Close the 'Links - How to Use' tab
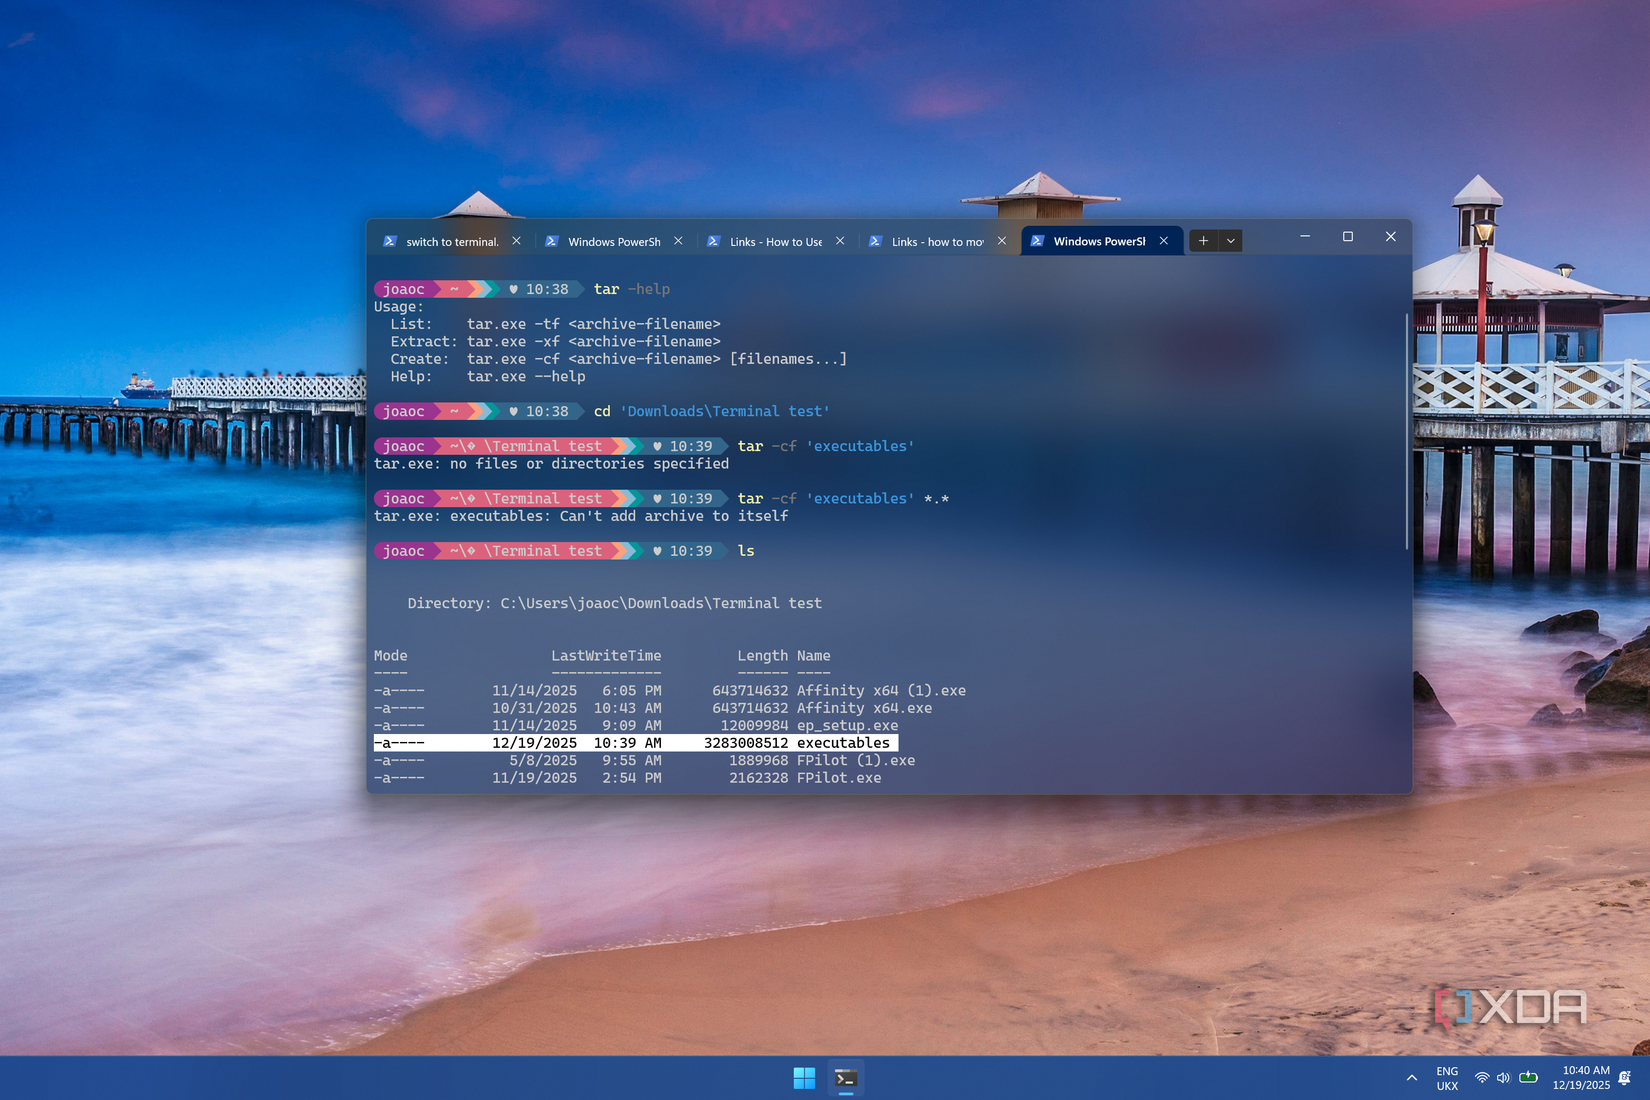This screenshot has width=1650, height=1100. (840, 241)
